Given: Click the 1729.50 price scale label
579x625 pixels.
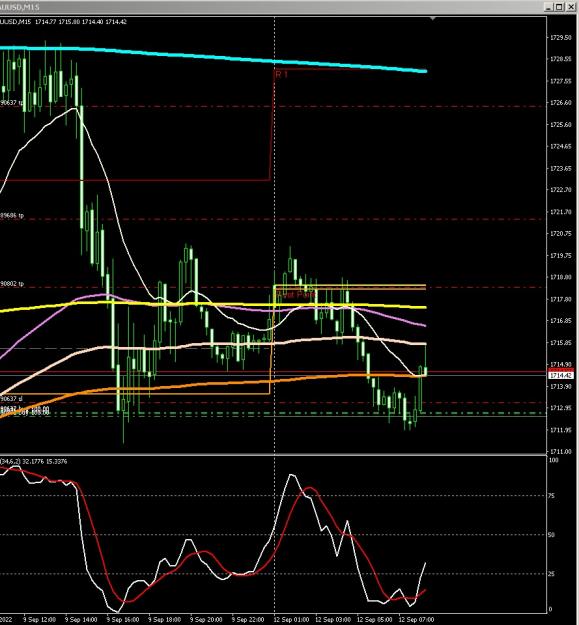Looking at the screenshot, I should [x=561, y=37].
